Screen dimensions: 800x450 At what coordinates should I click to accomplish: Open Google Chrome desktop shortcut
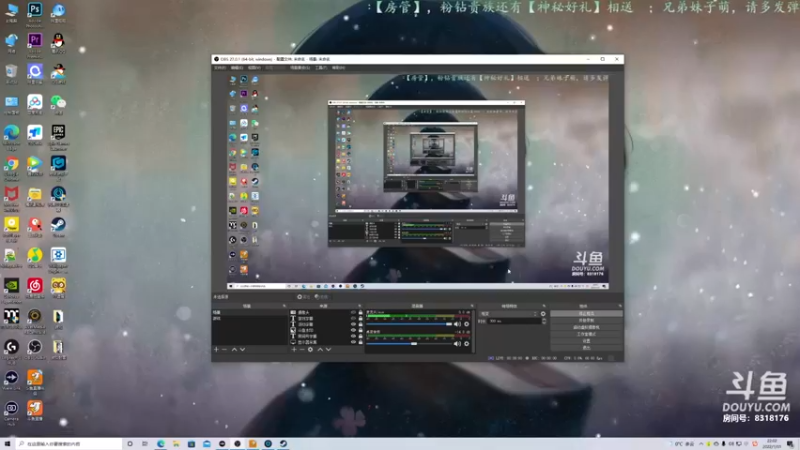tap(11, 168)
